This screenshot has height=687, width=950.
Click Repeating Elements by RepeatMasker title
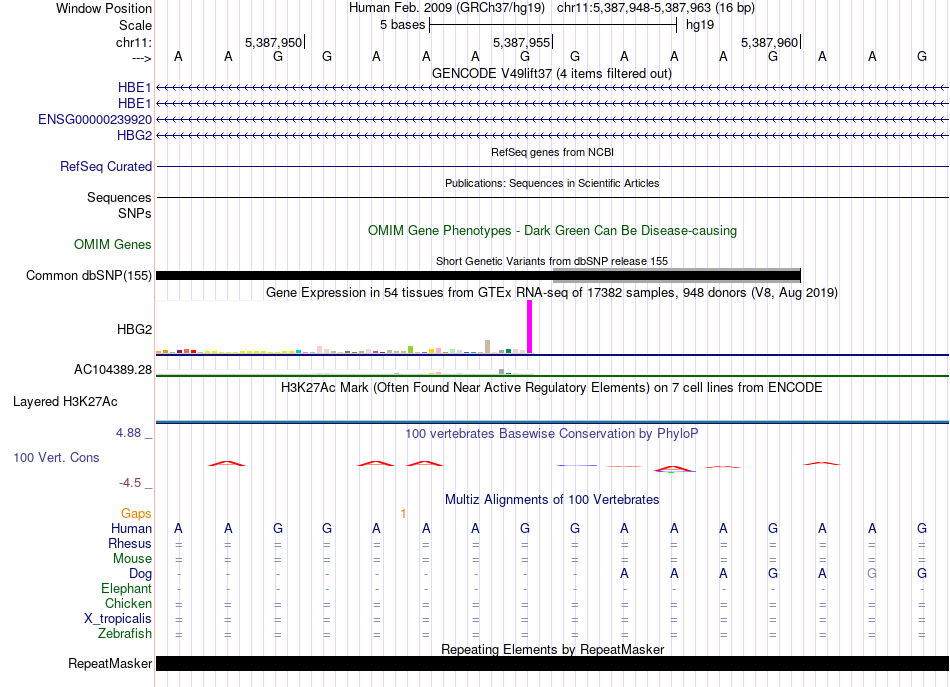pyautogui.click(x=552, y=649)
